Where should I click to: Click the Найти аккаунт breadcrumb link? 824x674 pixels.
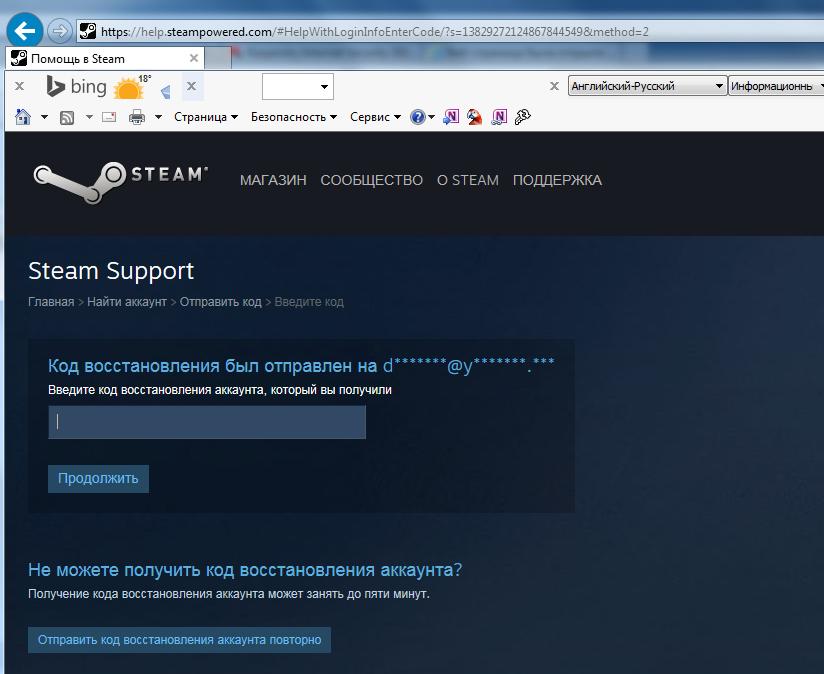click(127, 302)
